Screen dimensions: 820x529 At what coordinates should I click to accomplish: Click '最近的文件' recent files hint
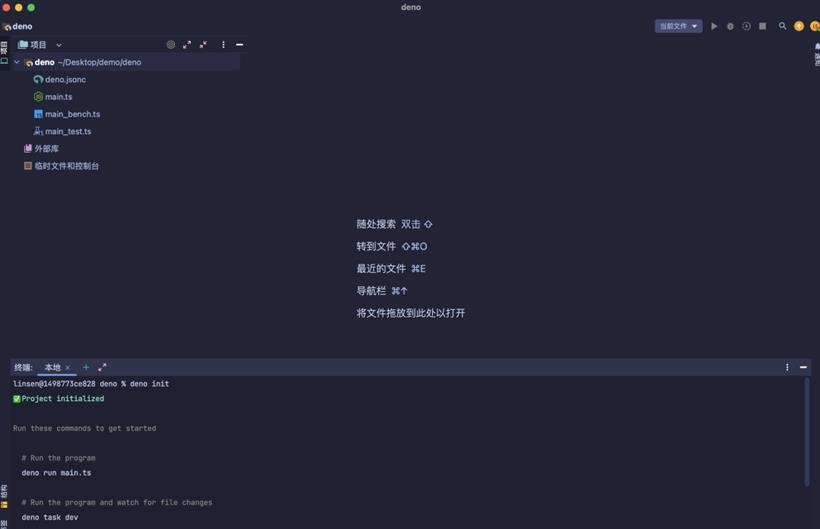pos(391,269)
